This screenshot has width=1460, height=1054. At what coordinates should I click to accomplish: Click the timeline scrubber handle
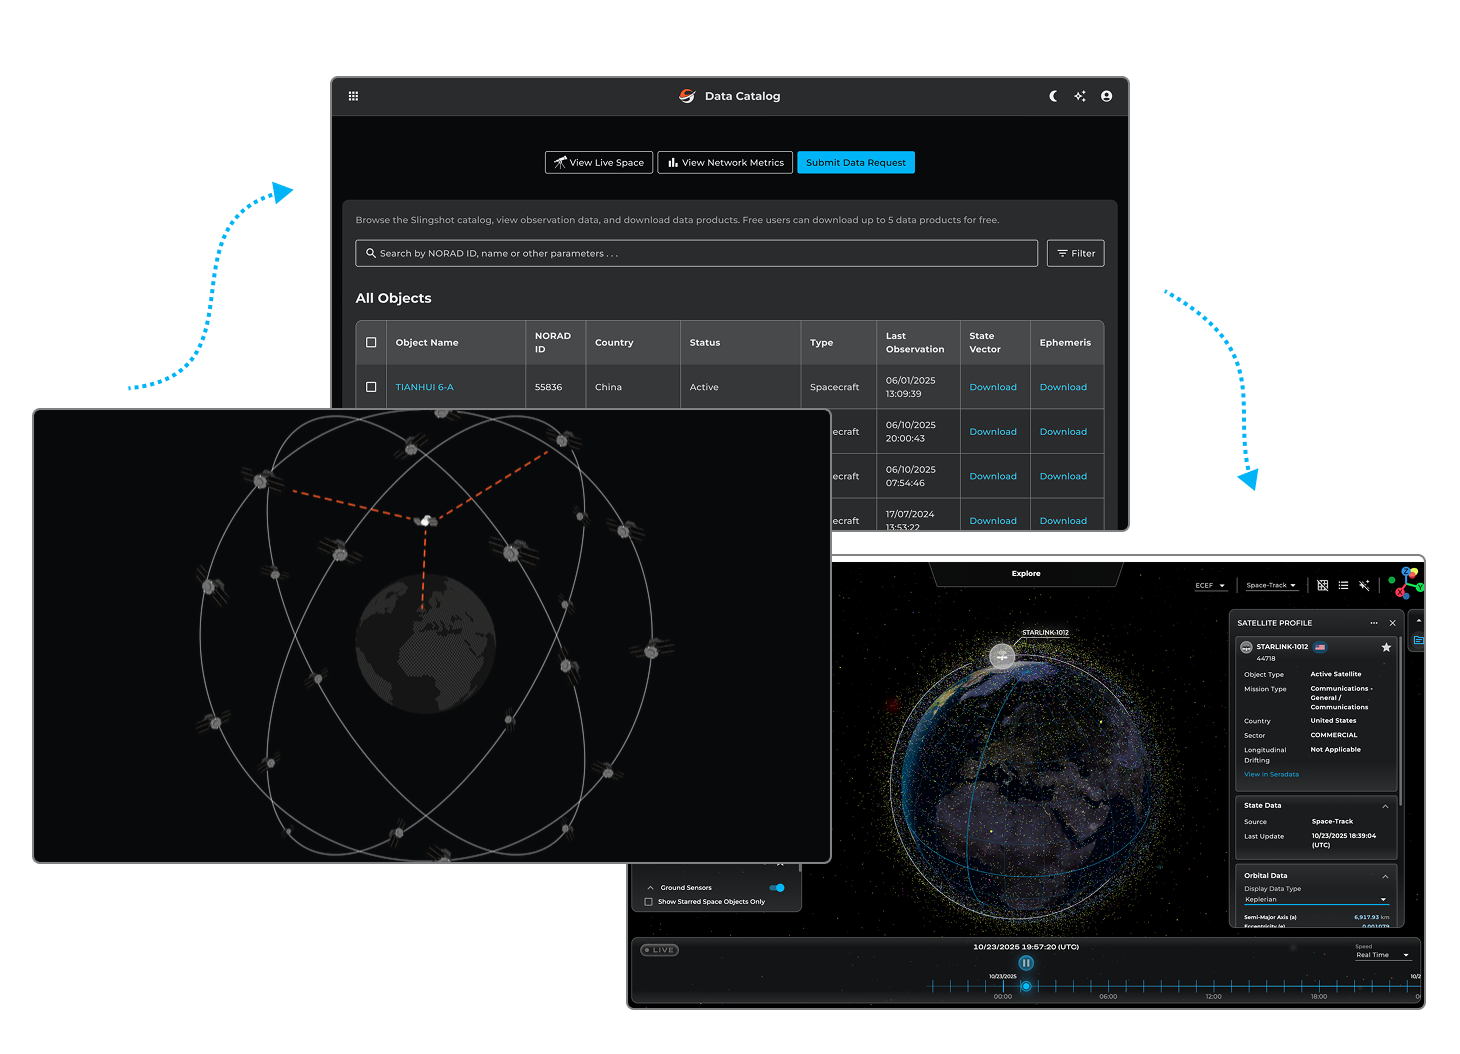1026,986
